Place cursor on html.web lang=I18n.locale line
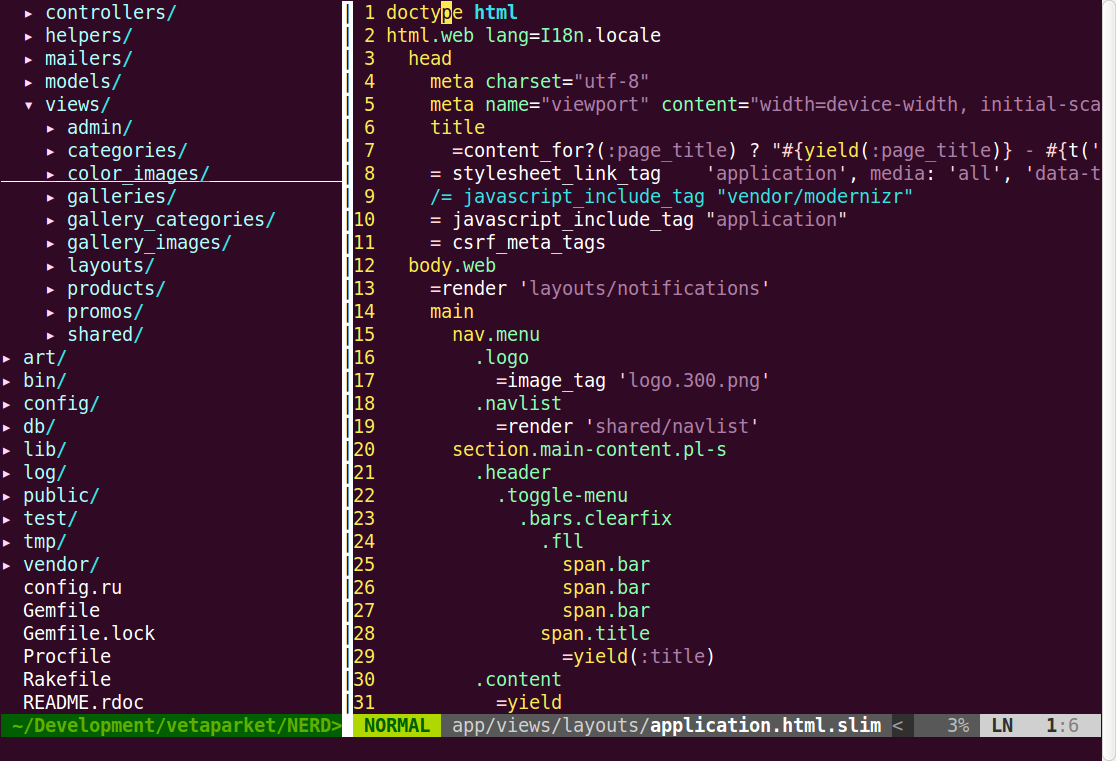 [x=523, y=35]
